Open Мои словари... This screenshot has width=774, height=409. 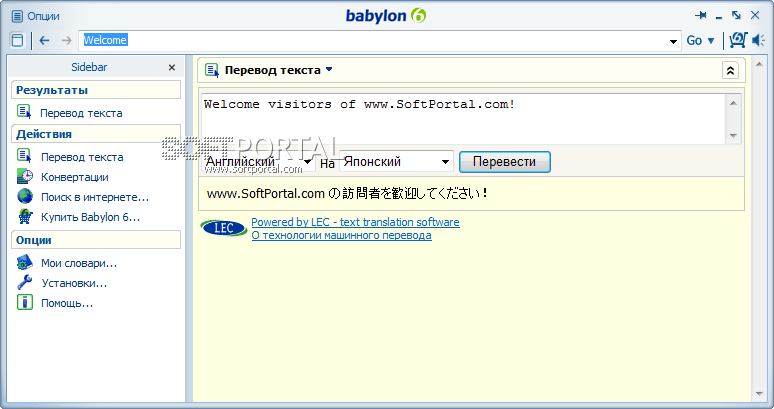(x=79, y=263)
